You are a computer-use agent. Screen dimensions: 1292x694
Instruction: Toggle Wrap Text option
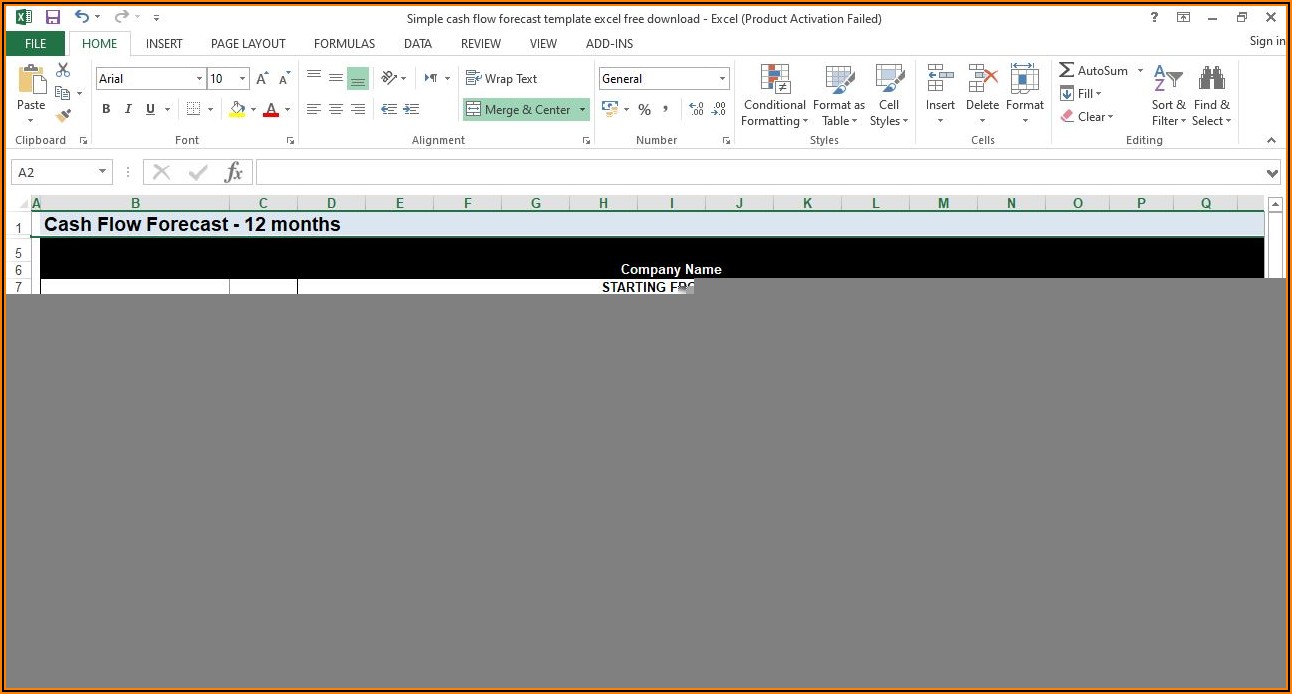click(x=502, y=79)
